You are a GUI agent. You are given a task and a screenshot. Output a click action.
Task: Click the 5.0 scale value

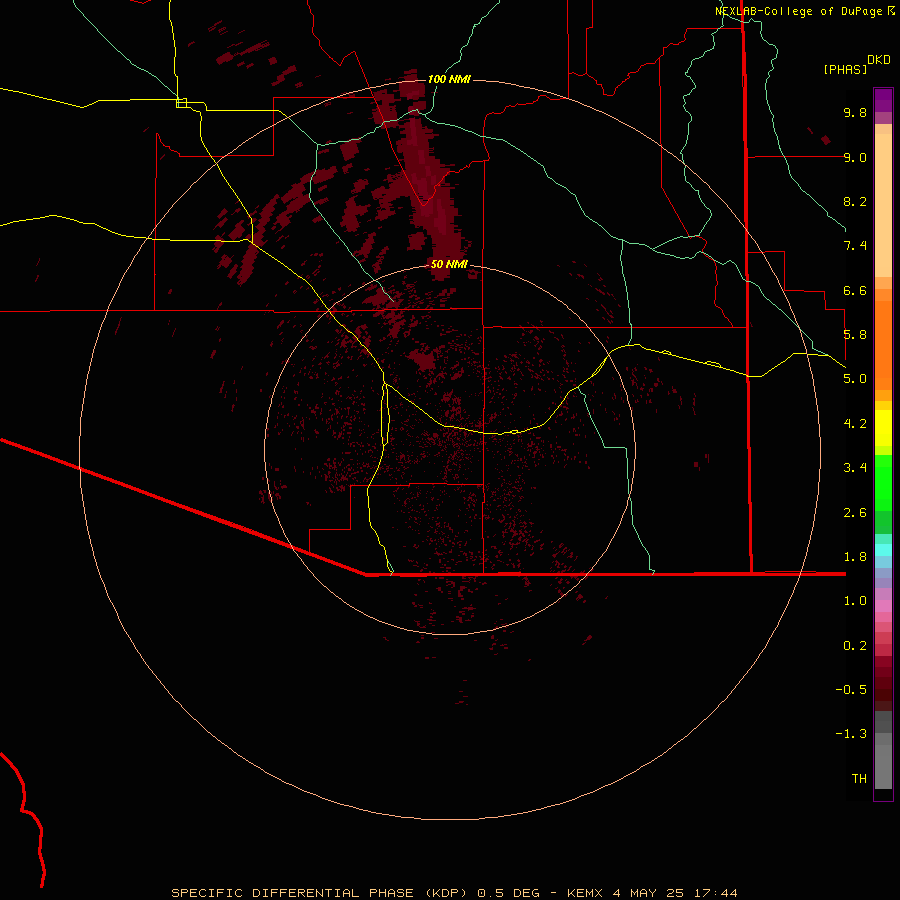[855, 379]
